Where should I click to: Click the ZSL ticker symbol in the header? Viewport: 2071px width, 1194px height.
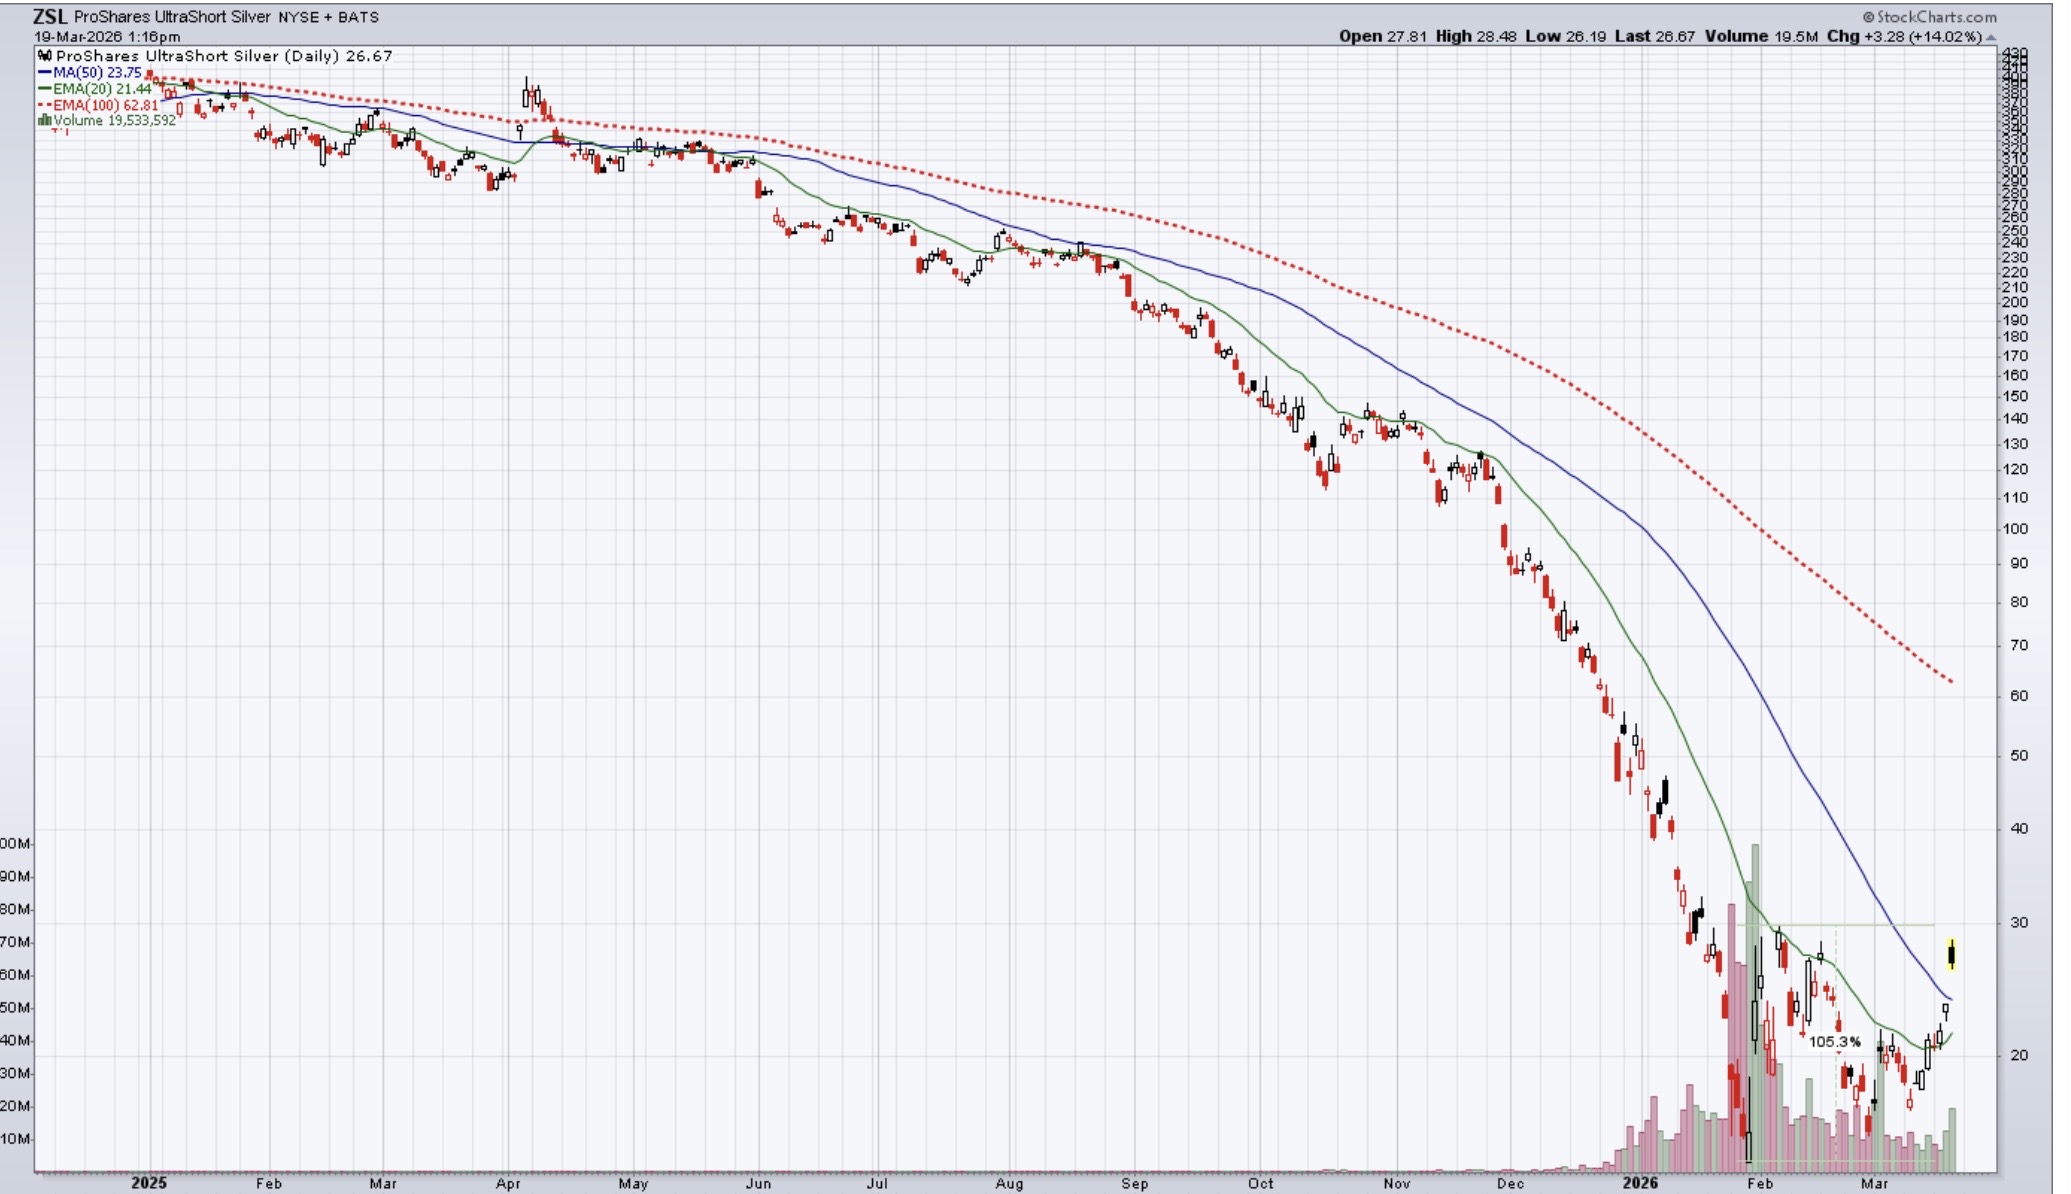tap(50, 17)
